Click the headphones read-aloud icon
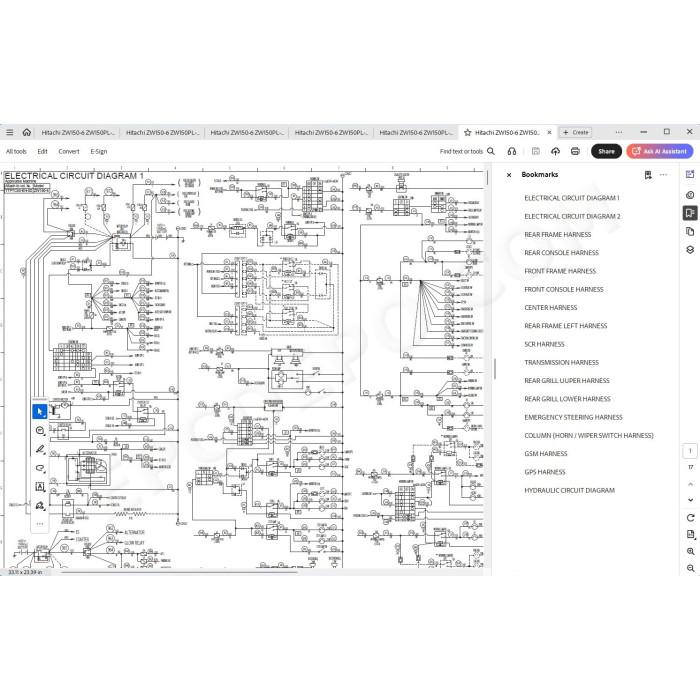 512,151
